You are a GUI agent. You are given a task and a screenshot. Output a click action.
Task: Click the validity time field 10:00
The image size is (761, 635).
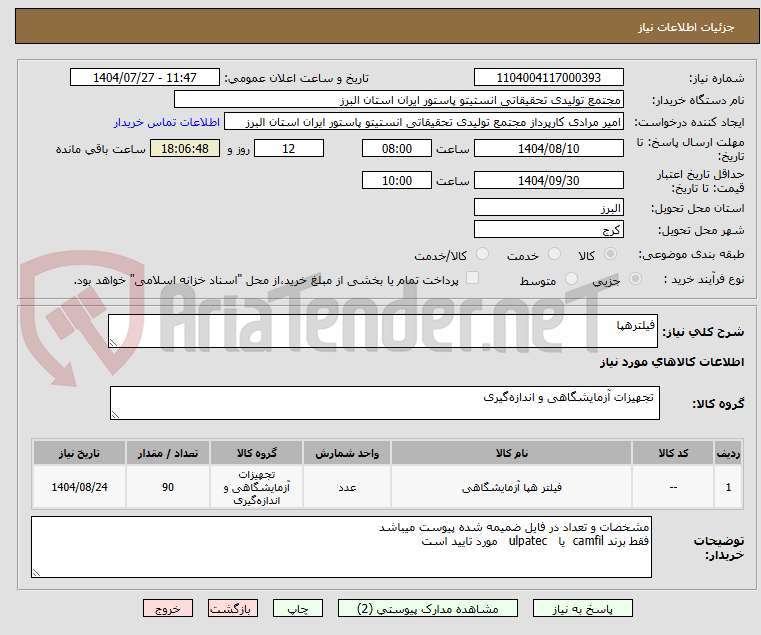397,181
